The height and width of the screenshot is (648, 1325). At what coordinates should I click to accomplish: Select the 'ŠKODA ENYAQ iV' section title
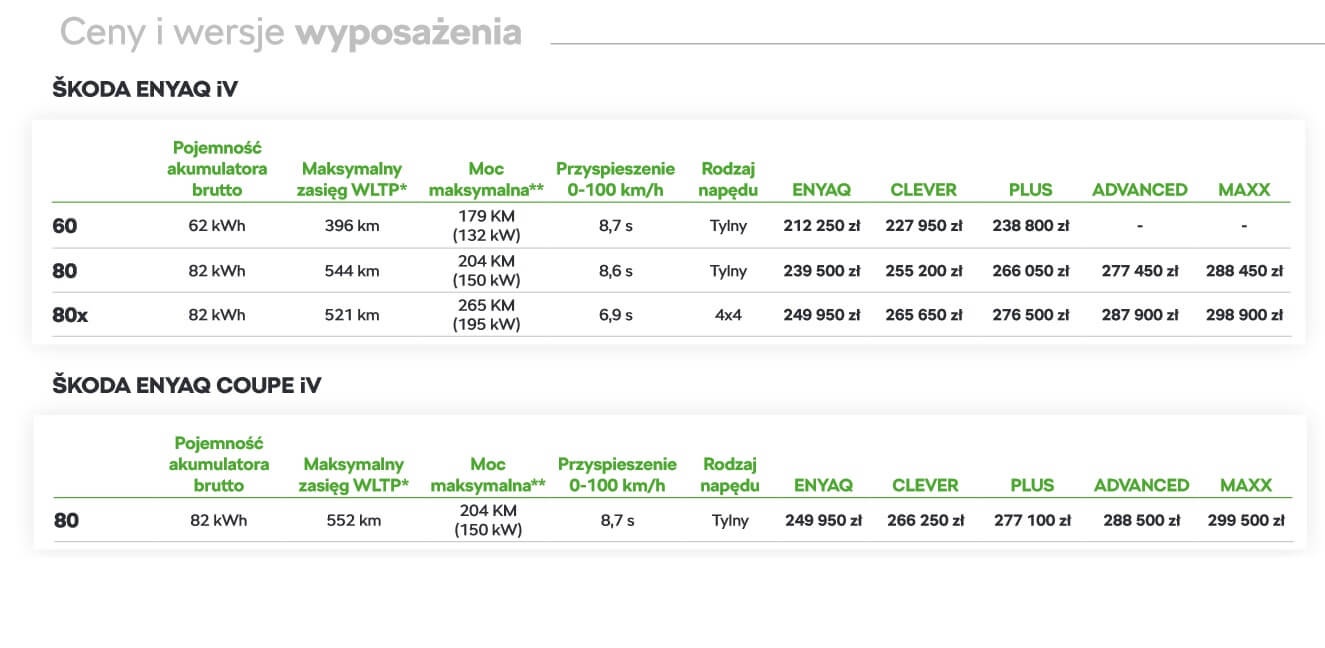145,90
